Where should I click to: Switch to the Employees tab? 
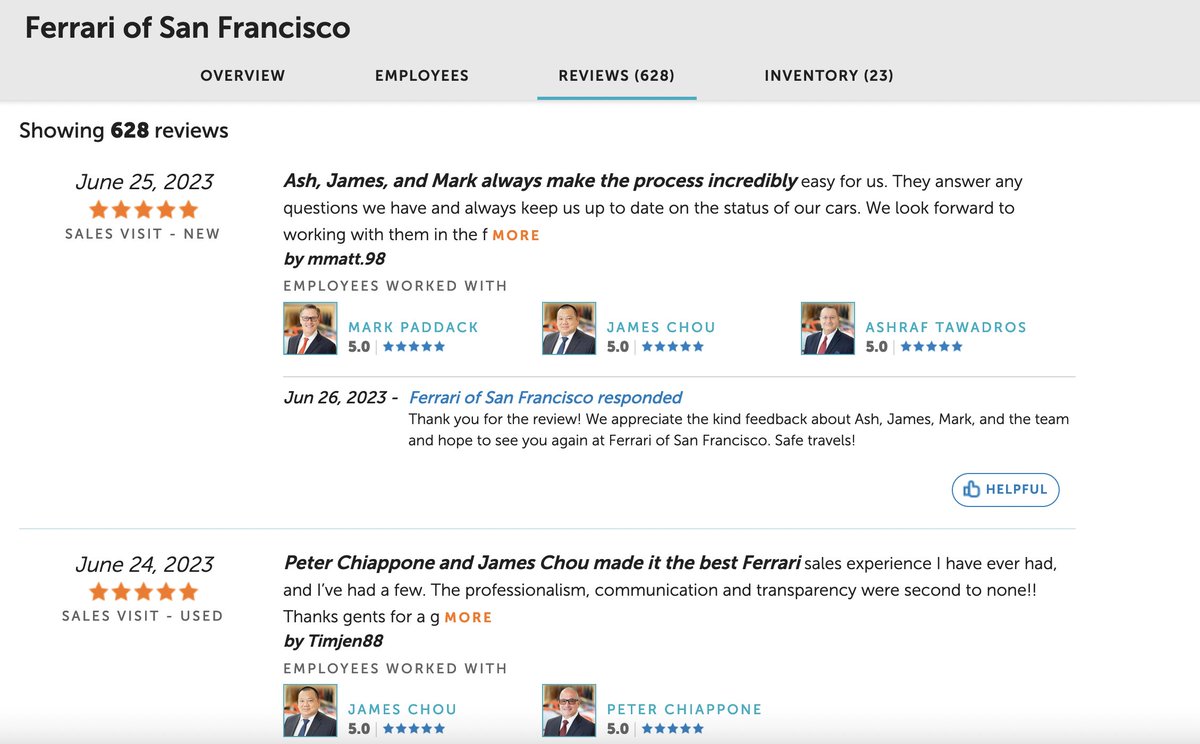coord(422,76)
